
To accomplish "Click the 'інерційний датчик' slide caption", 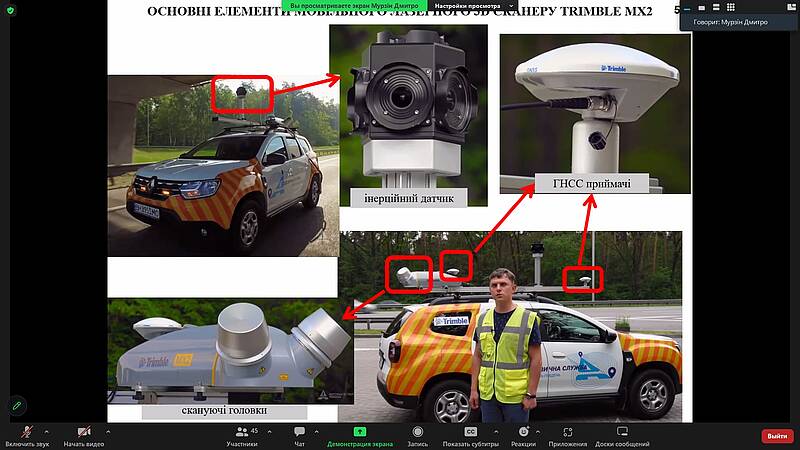I will tap(409, 198).
